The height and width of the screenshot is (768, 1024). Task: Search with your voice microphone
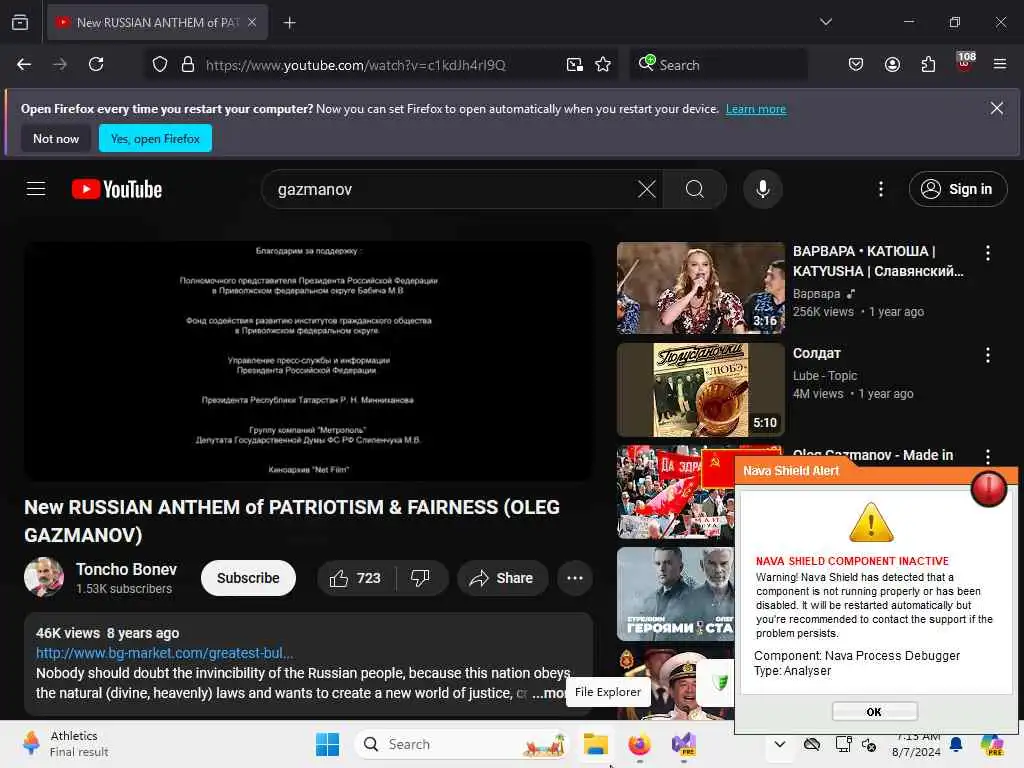pos(762,189)
